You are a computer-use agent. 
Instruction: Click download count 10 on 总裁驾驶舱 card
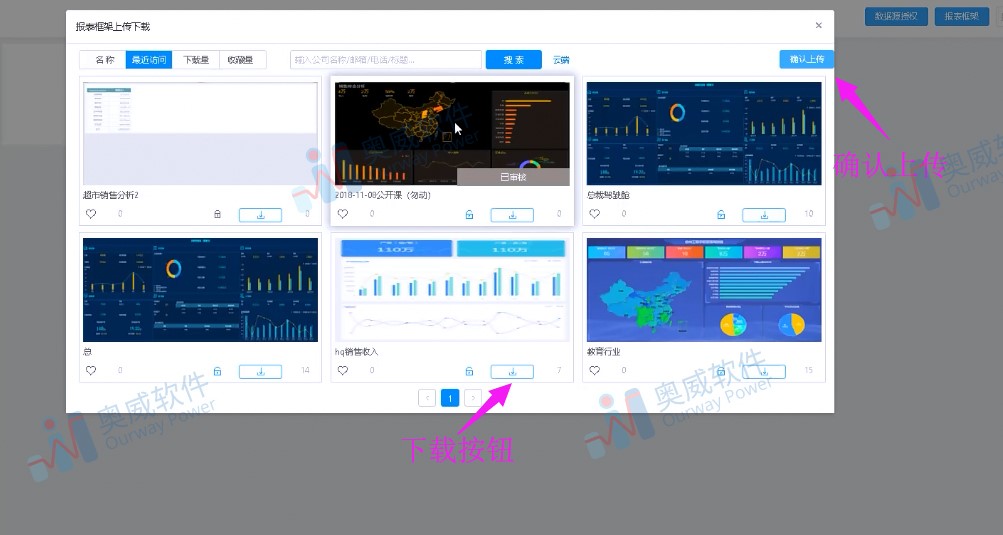(x=809, y=214)
